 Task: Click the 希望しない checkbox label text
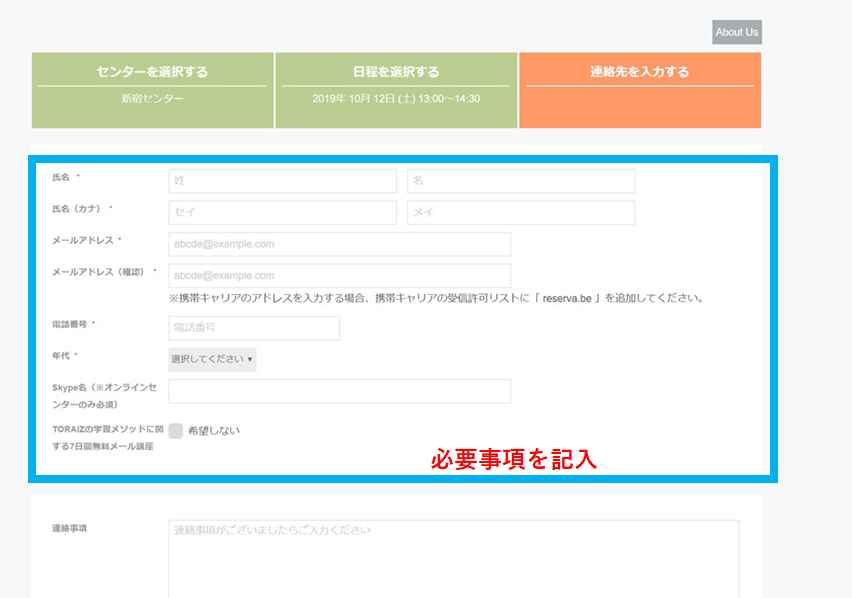(214, 431)
